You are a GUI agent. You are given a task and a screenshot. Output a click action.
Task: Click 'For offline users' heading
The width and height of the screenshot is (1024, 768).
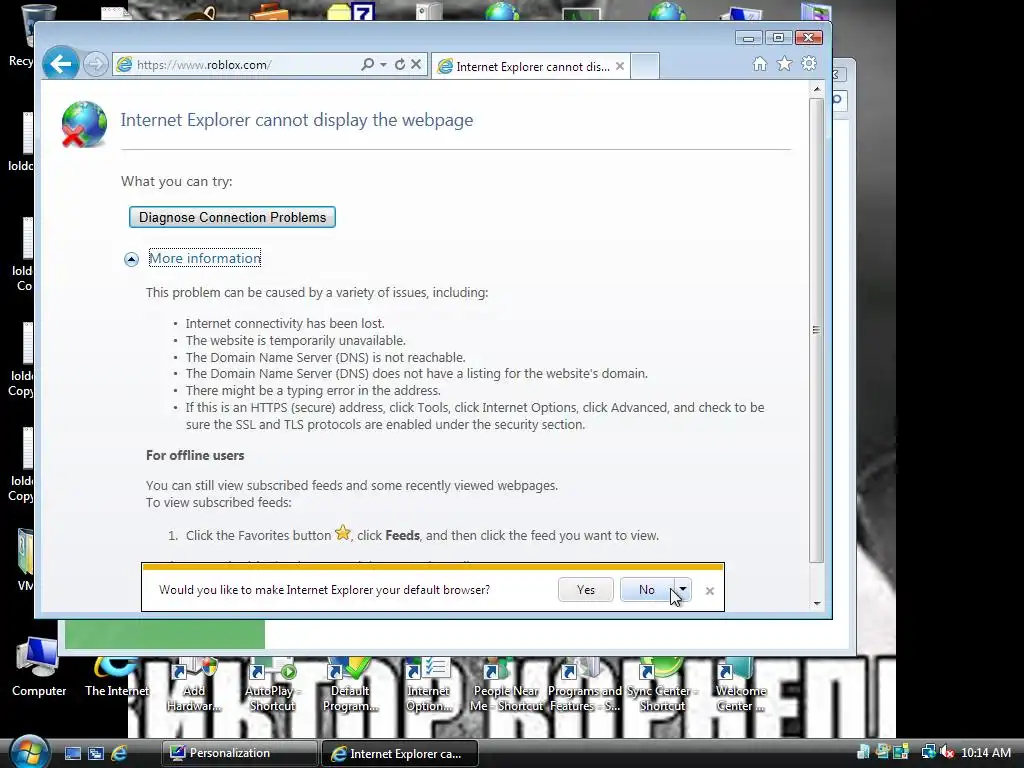click(195, 455)
